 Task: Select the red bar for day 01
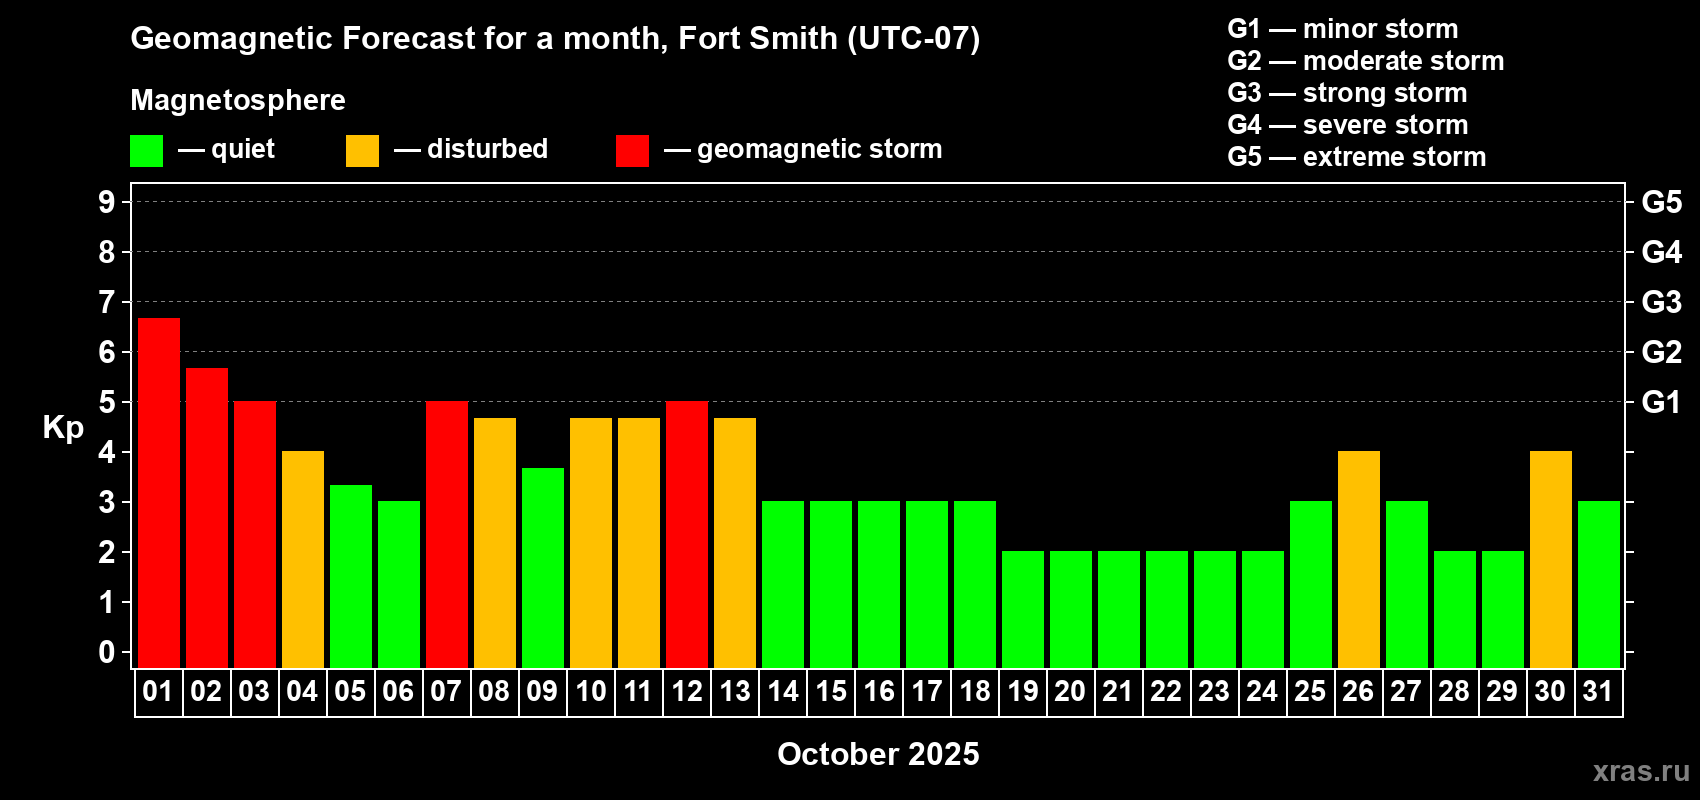point(159,493)
